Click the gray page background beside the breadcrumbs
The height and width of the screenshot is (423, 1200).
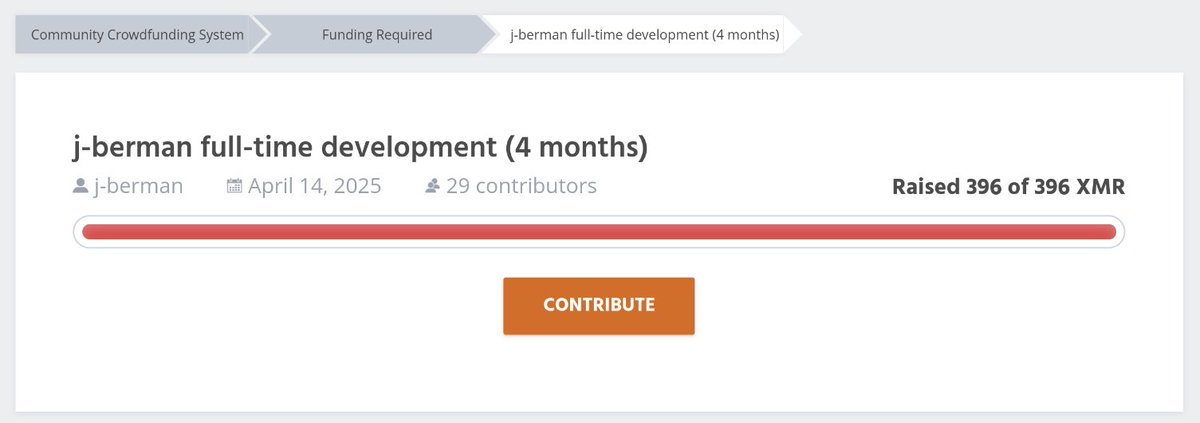pos(1000,35)
